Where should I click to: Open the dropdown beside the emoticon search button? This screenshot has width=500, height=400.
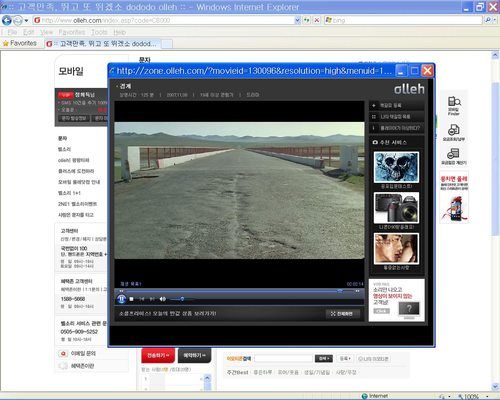(x=345, y=359)
